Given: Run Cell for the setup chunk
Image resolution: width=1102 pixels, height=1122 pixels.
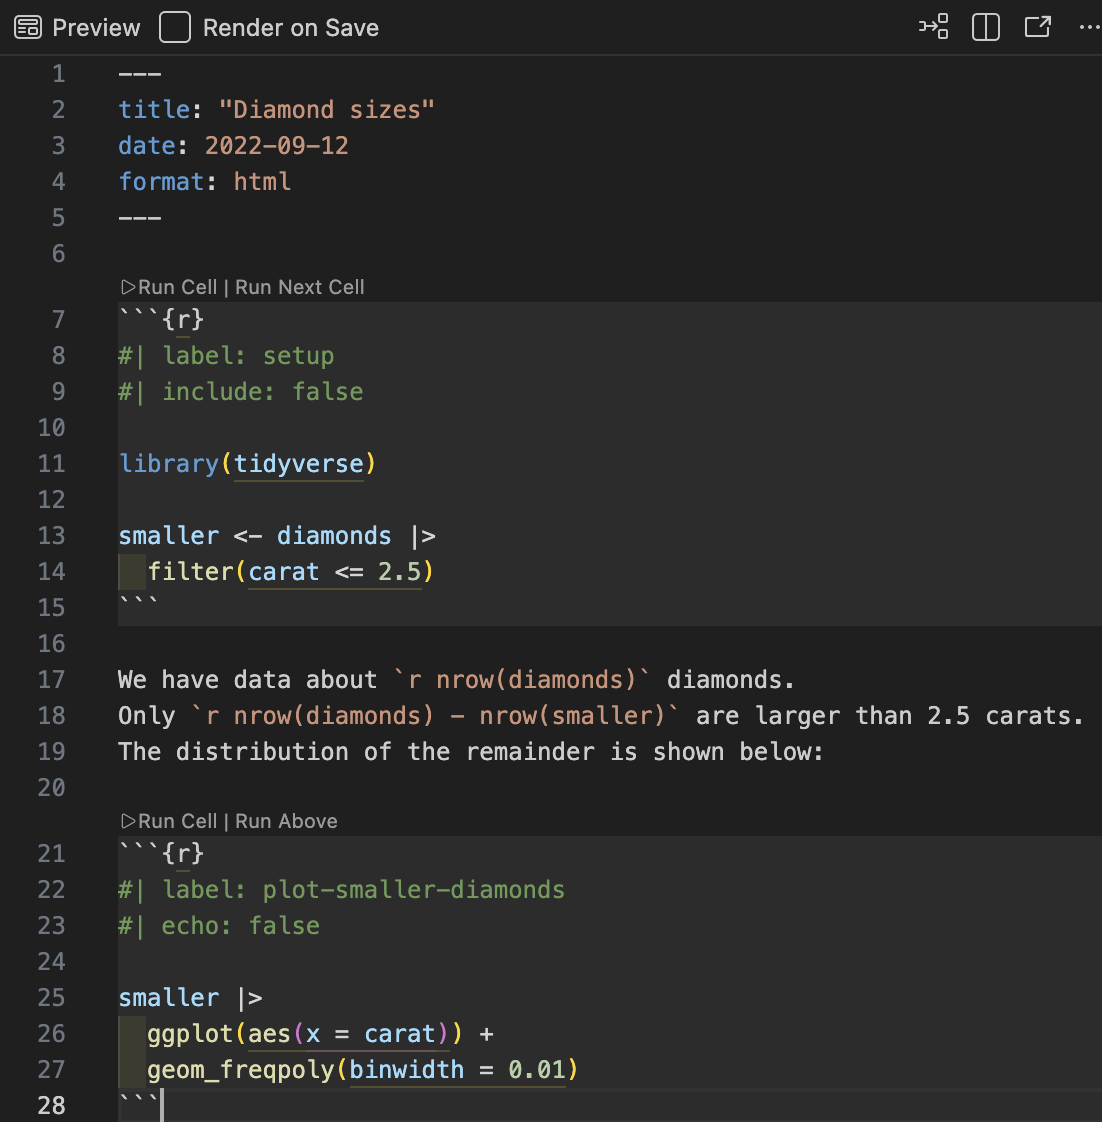Looking at the screenshot, I should tap(177, 287).
